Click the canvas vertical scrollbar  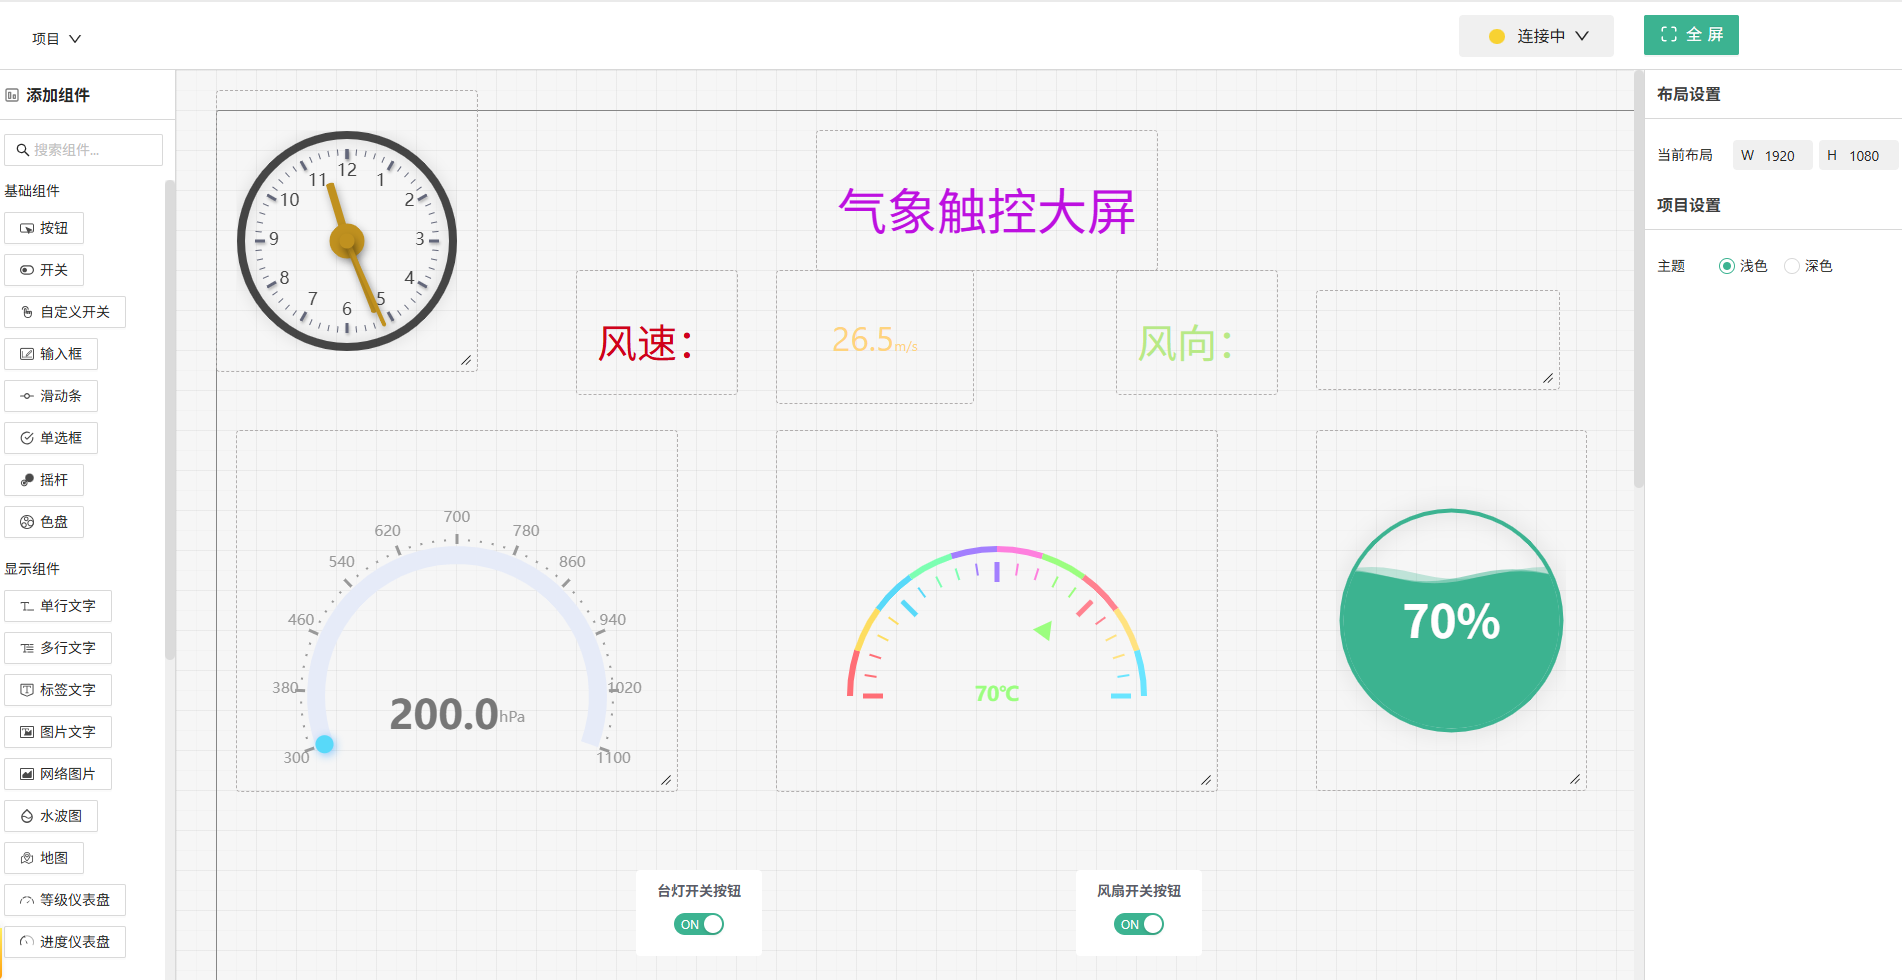click(1639, 280)
